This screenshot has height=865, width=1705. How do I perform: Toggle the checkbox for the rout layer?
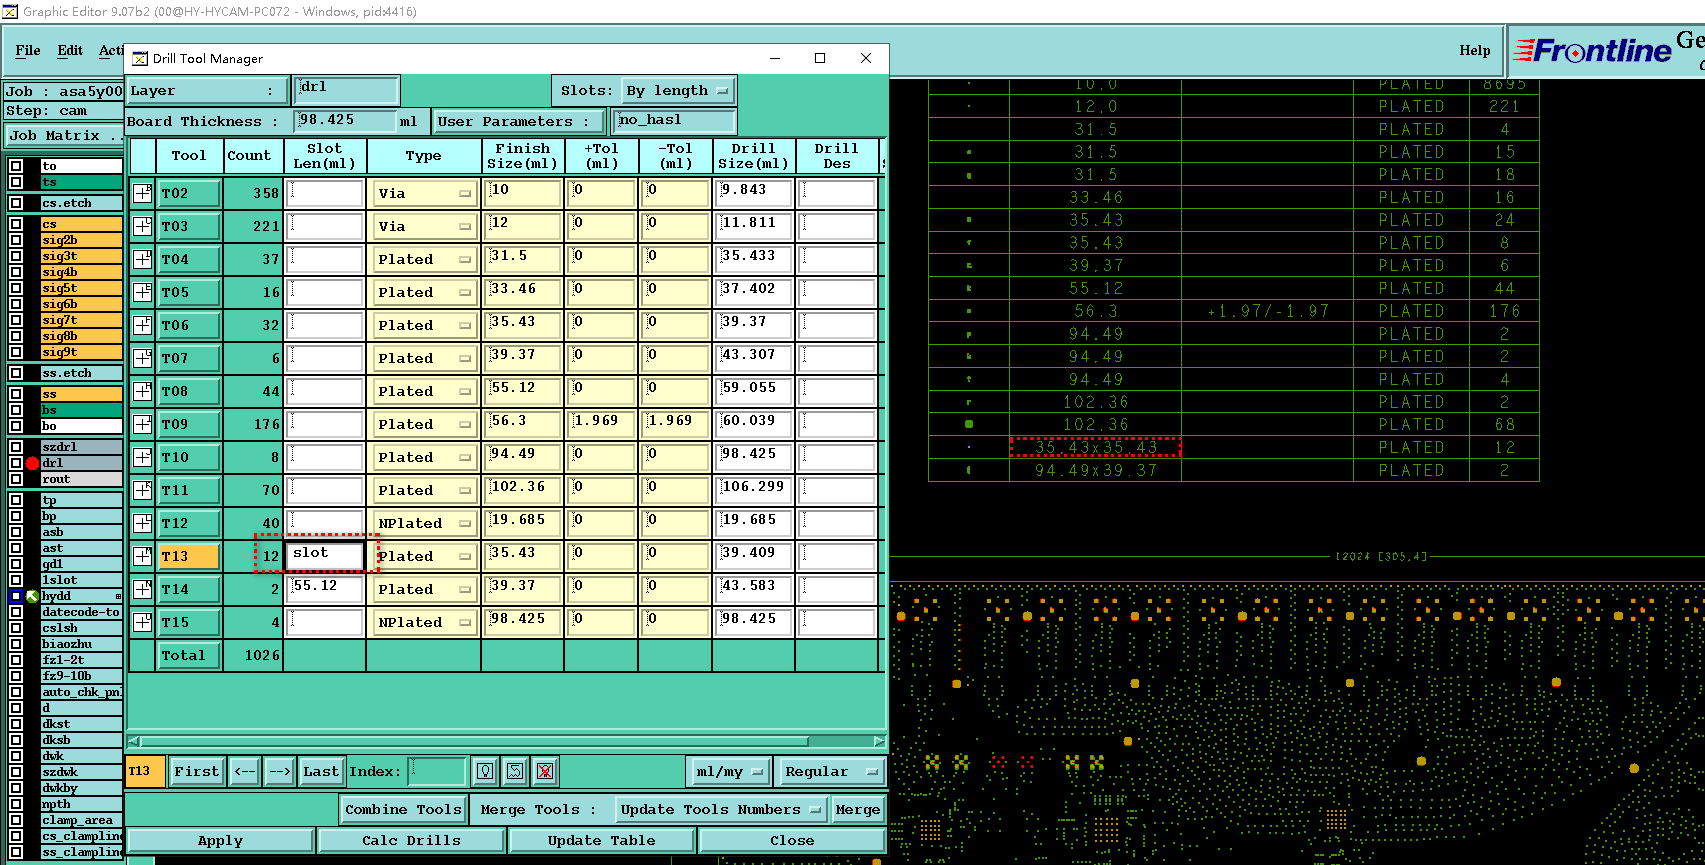tap(16, 479)
